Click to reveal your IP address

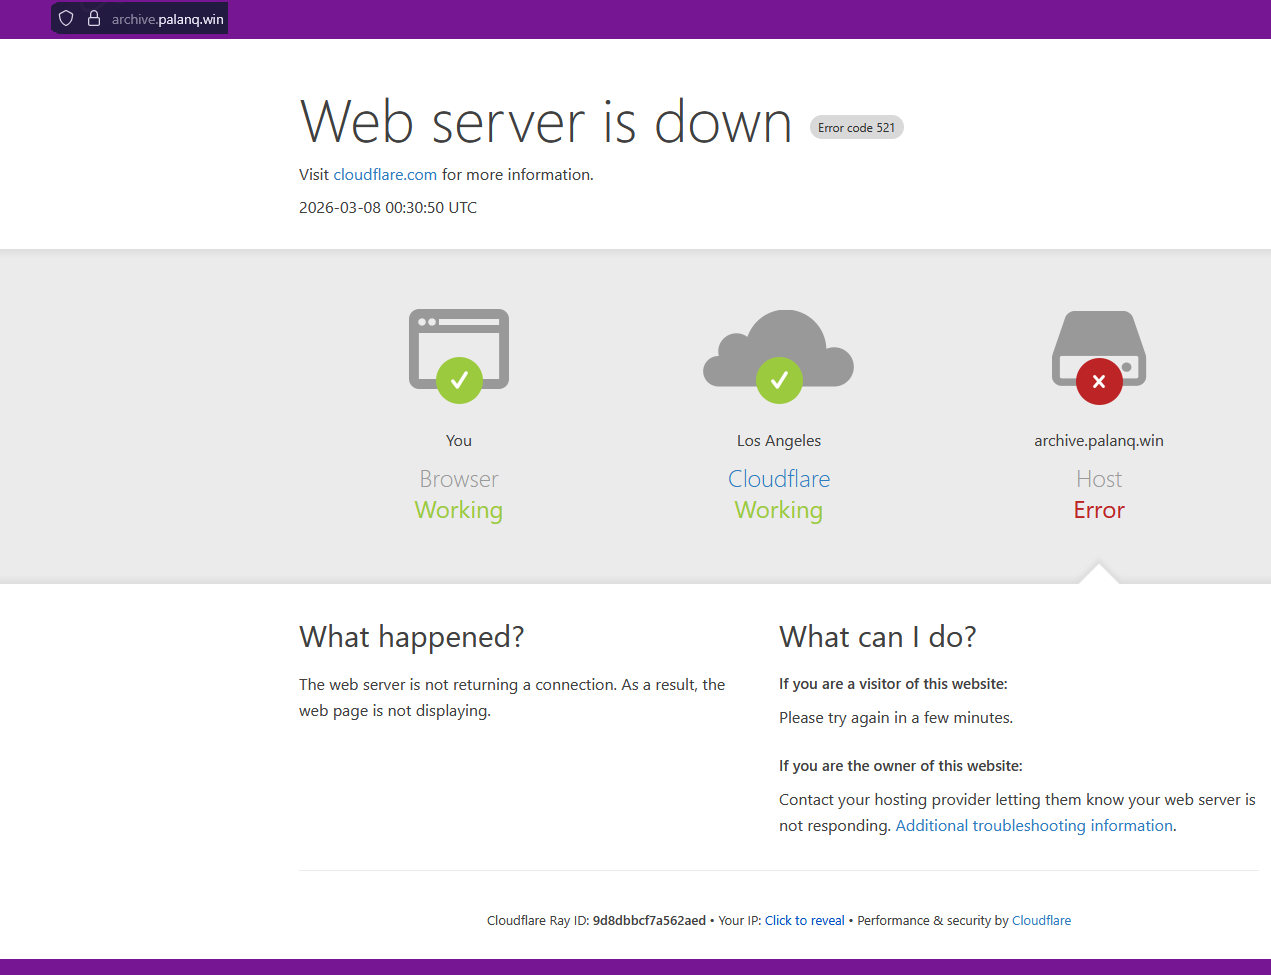(x=805, y=920)
